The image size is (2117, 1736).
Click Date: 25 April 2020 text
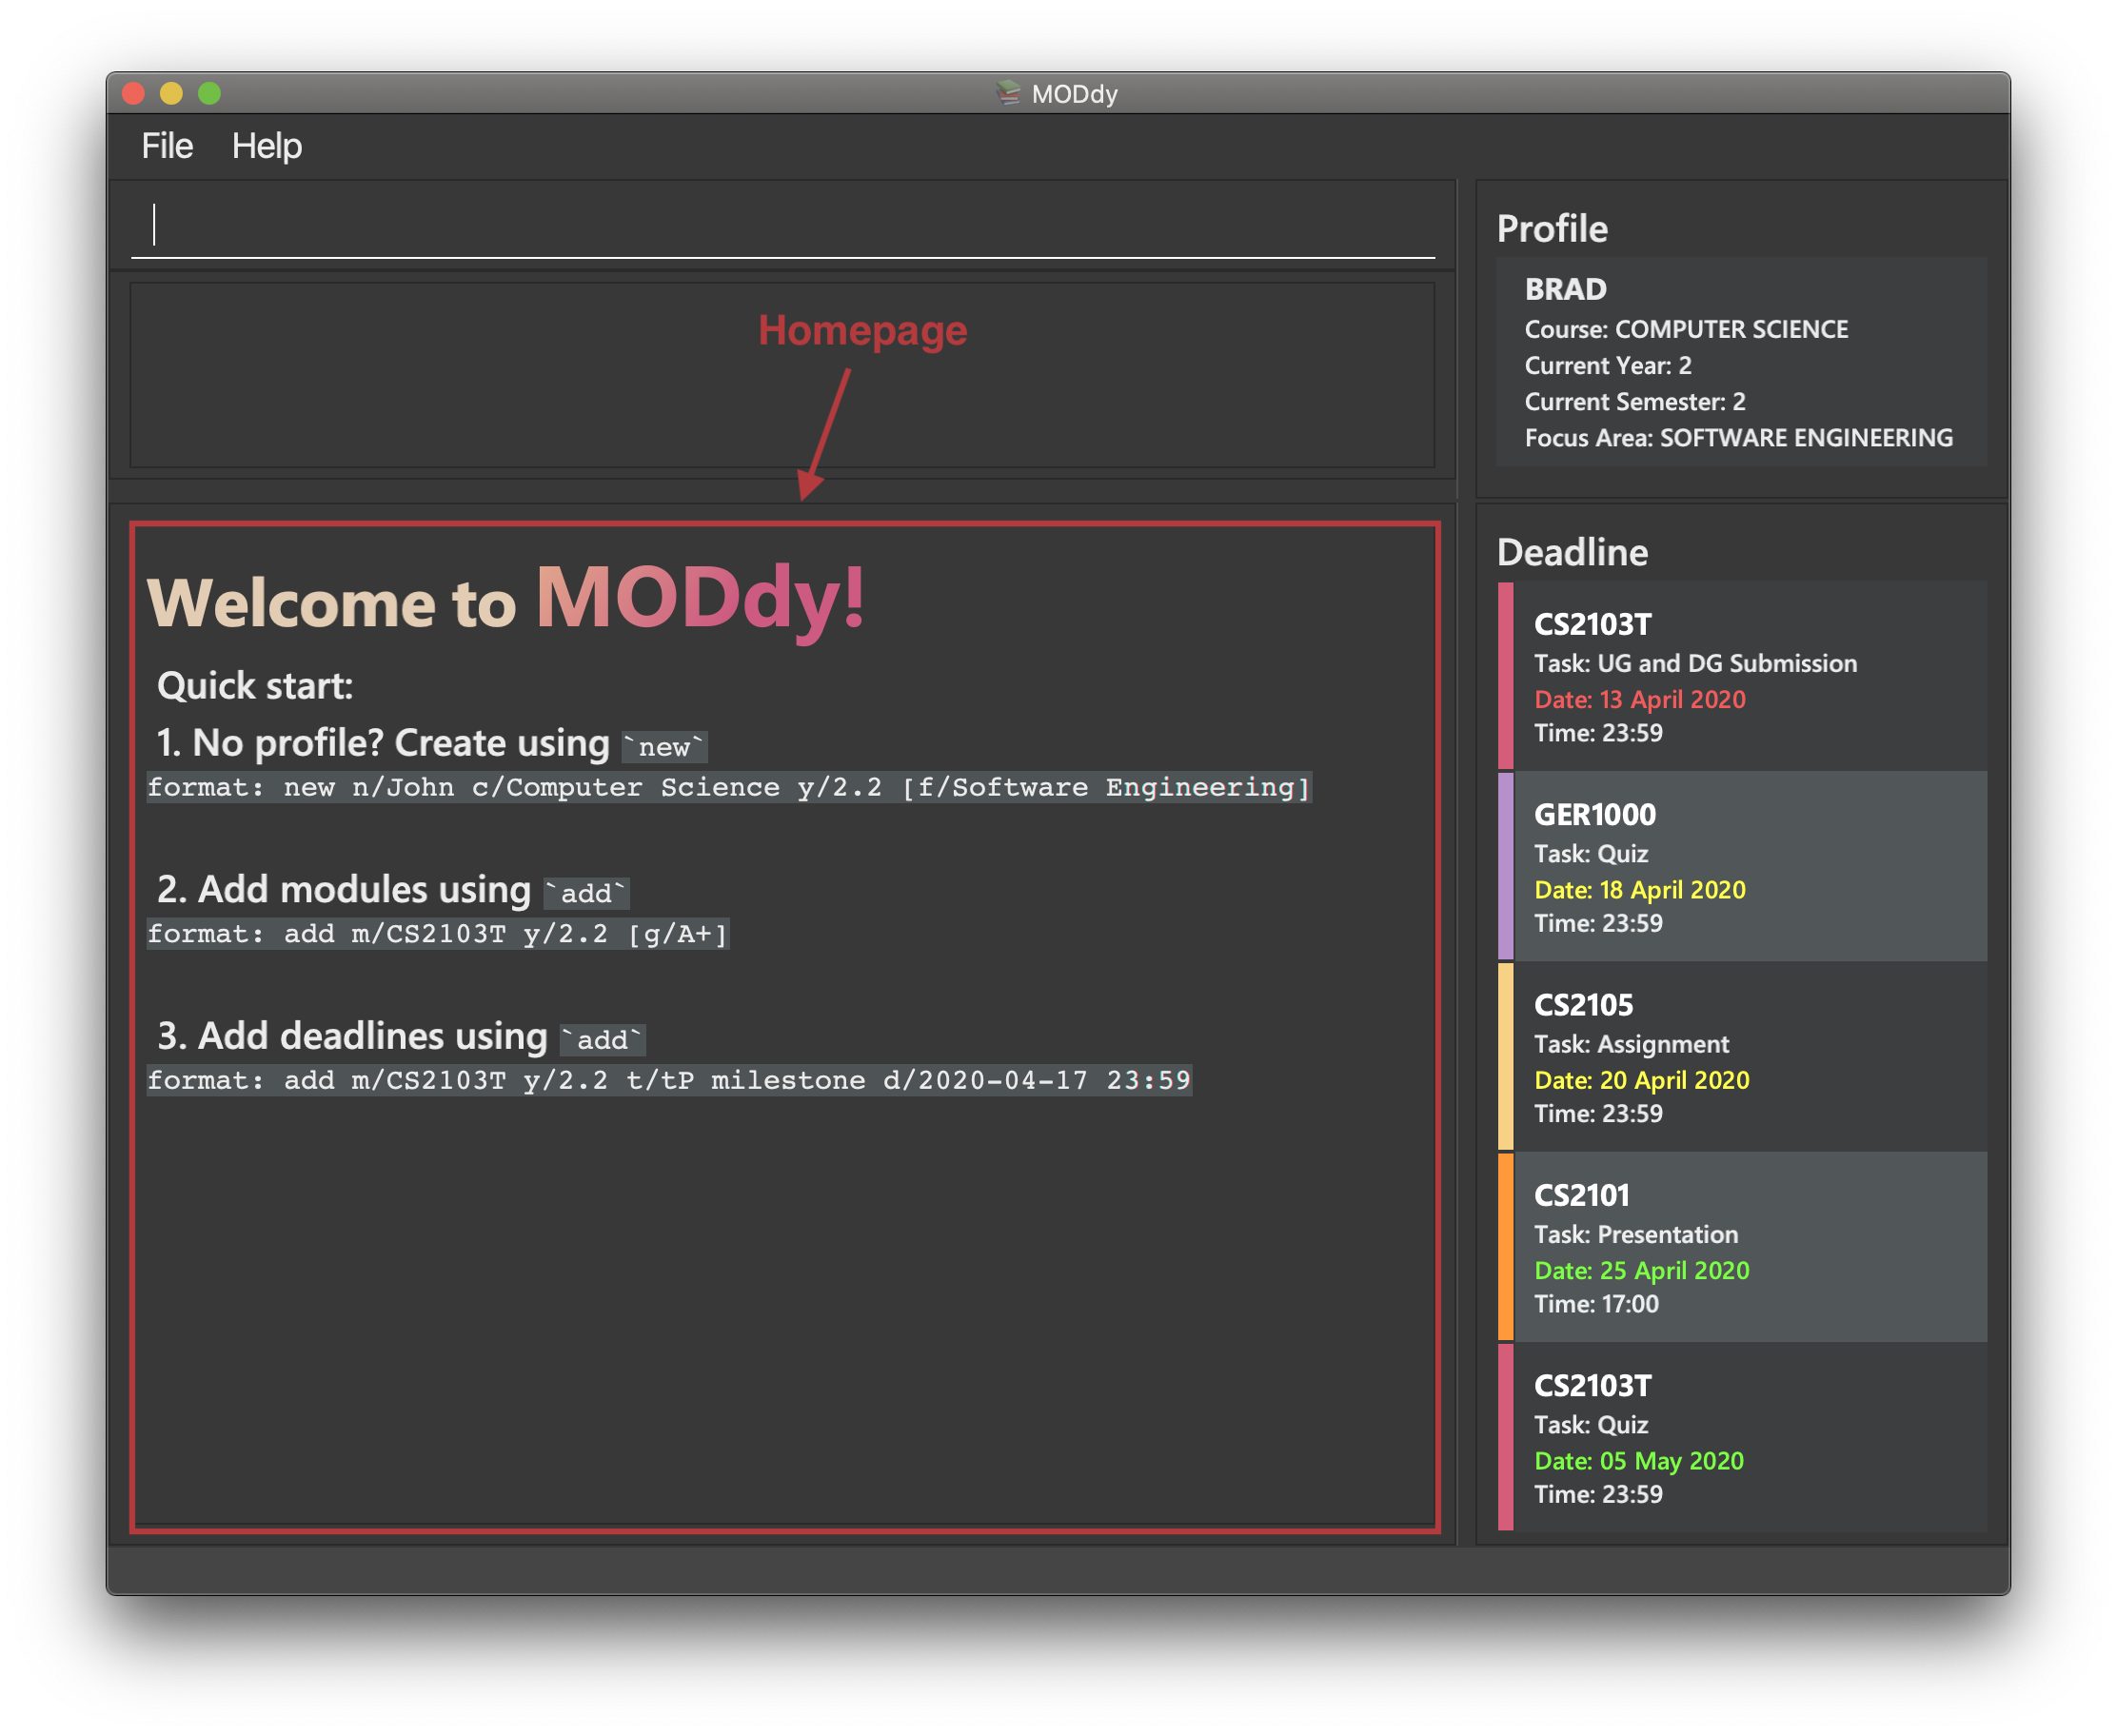click(1642, 1269)
